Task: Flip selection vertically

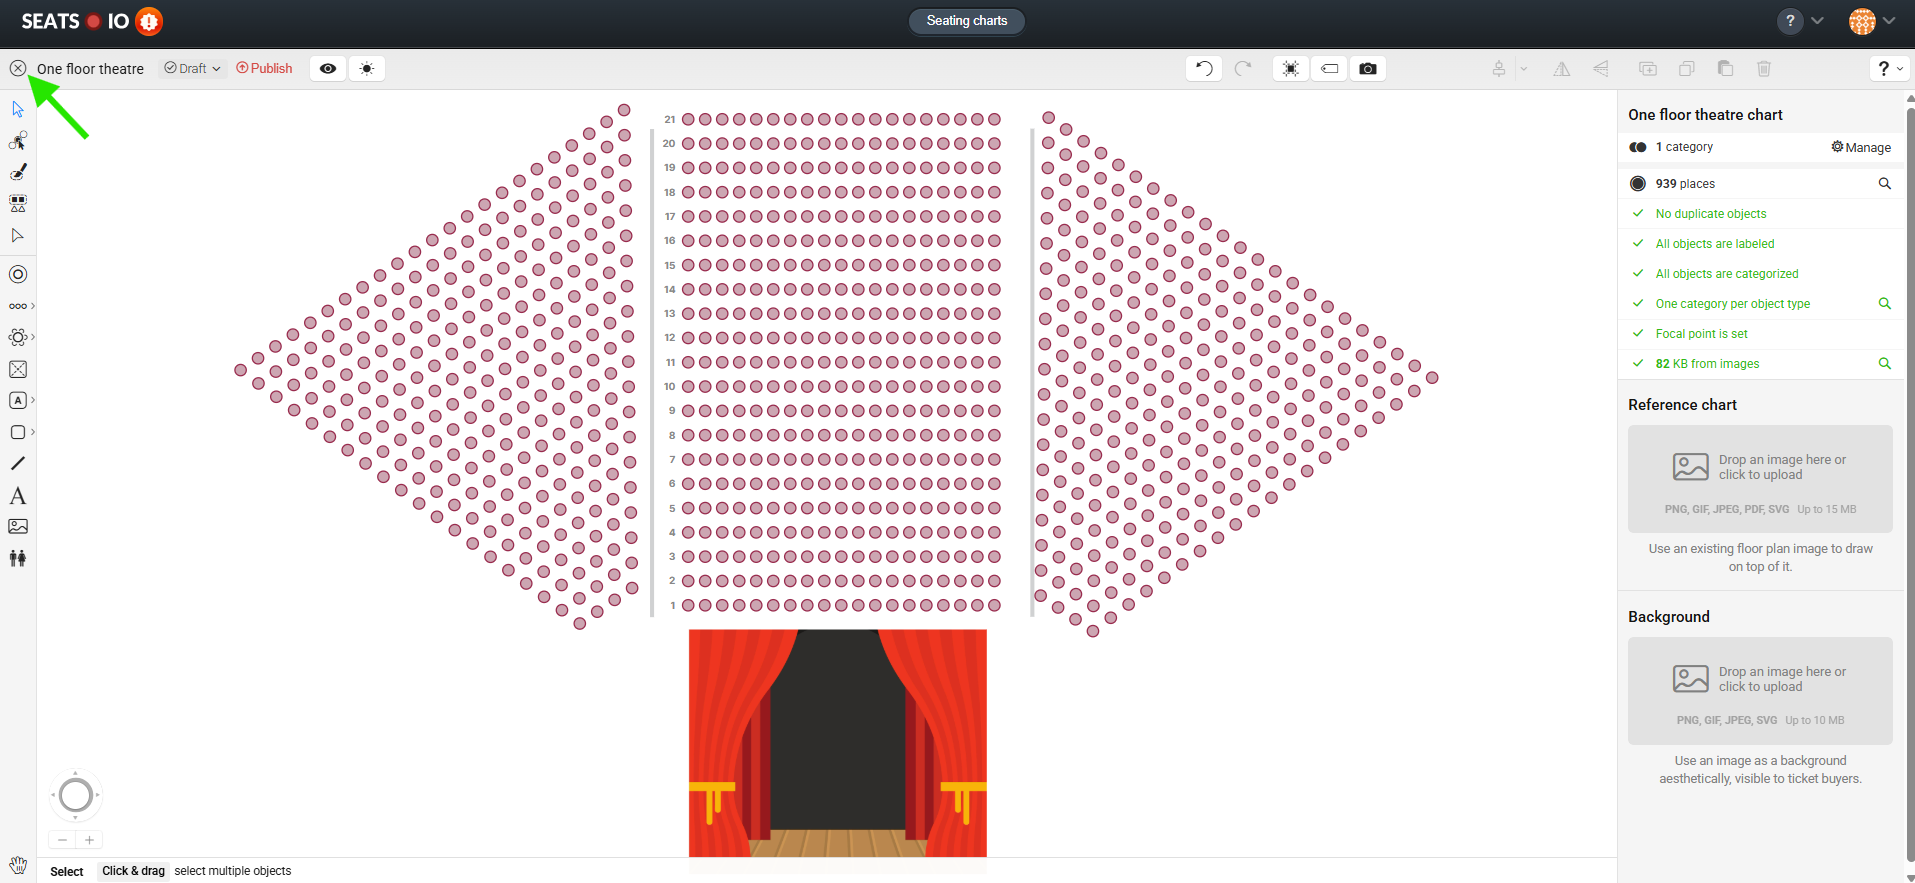Action: coord(1601,69)
